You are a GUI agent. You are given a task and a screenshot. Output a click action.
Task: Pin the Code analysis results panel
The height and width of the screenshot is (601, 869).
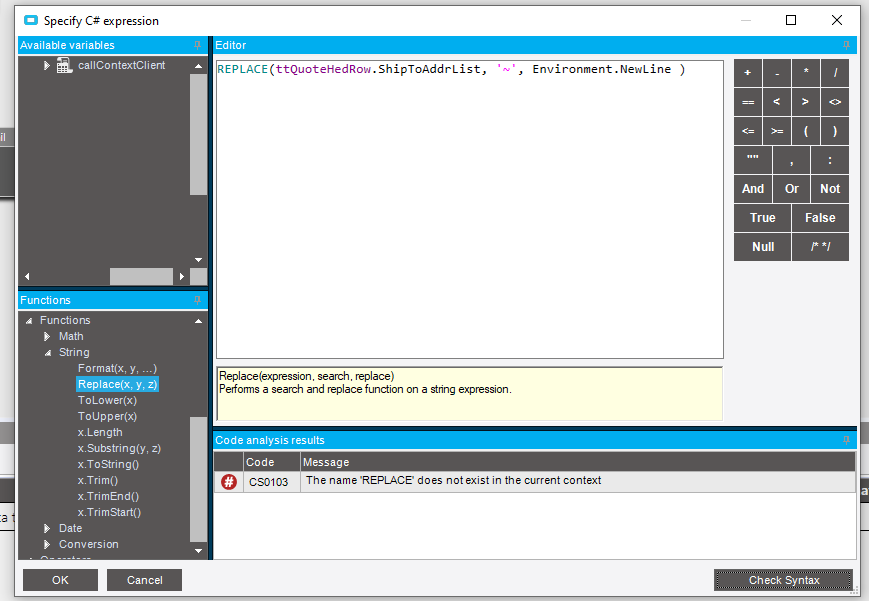[x=846, y=440]
